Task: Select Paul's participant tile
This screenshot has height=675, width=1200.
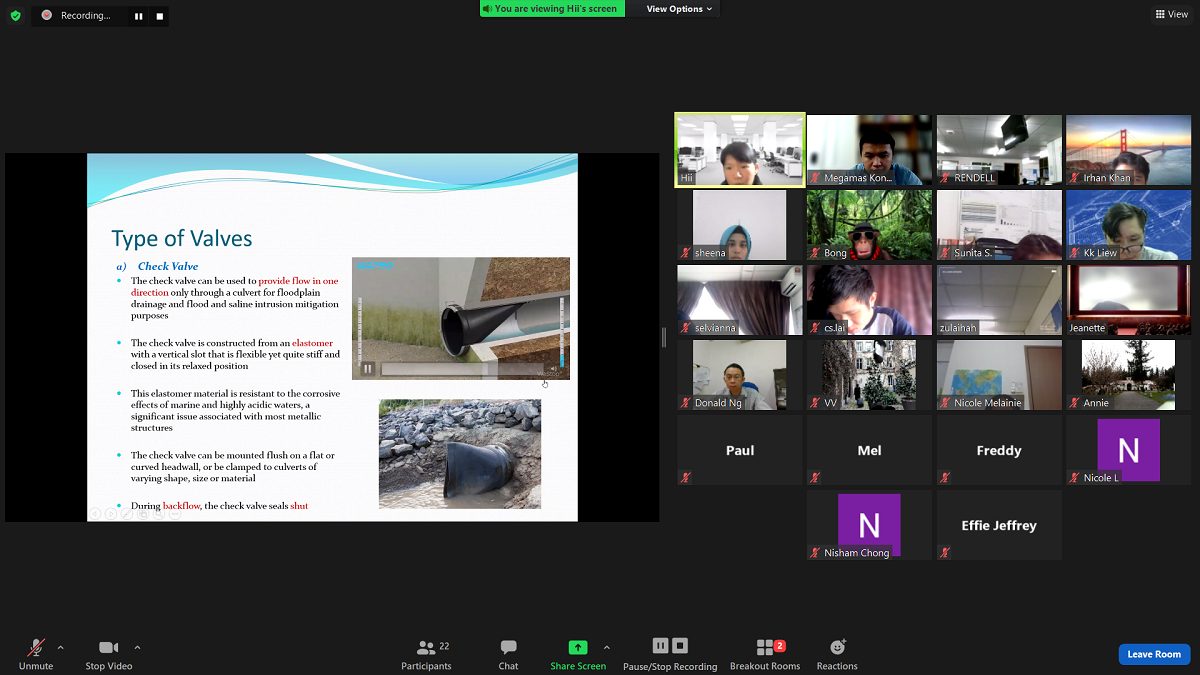Action: pos(740,450)
